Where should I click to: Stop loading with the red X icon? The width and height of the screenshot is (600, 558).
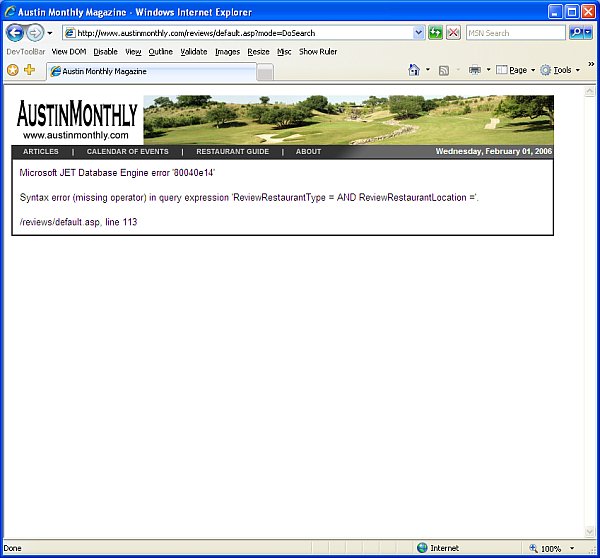pos(453,33)
